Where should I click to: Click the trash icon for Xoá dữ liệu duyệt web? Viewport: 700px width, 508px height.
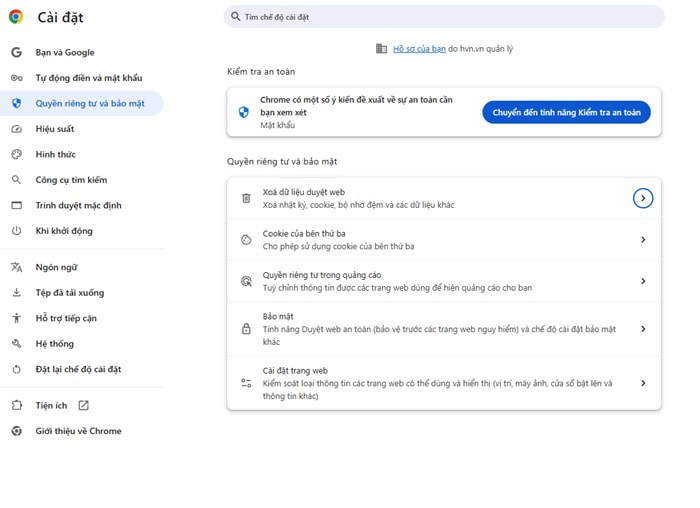tap(246, 198)
